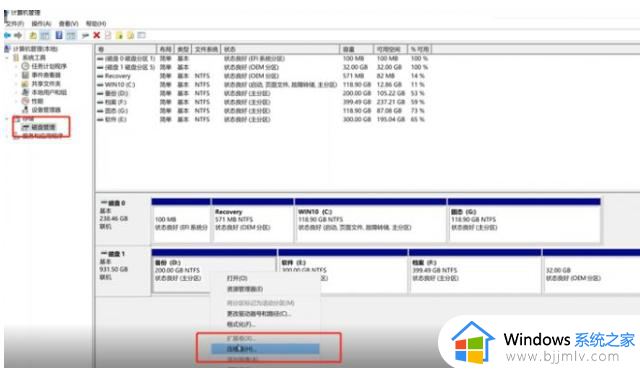The image size is (640, 370).
Task: Click the blue Help toolbar icon
Action: click(59, 35)
